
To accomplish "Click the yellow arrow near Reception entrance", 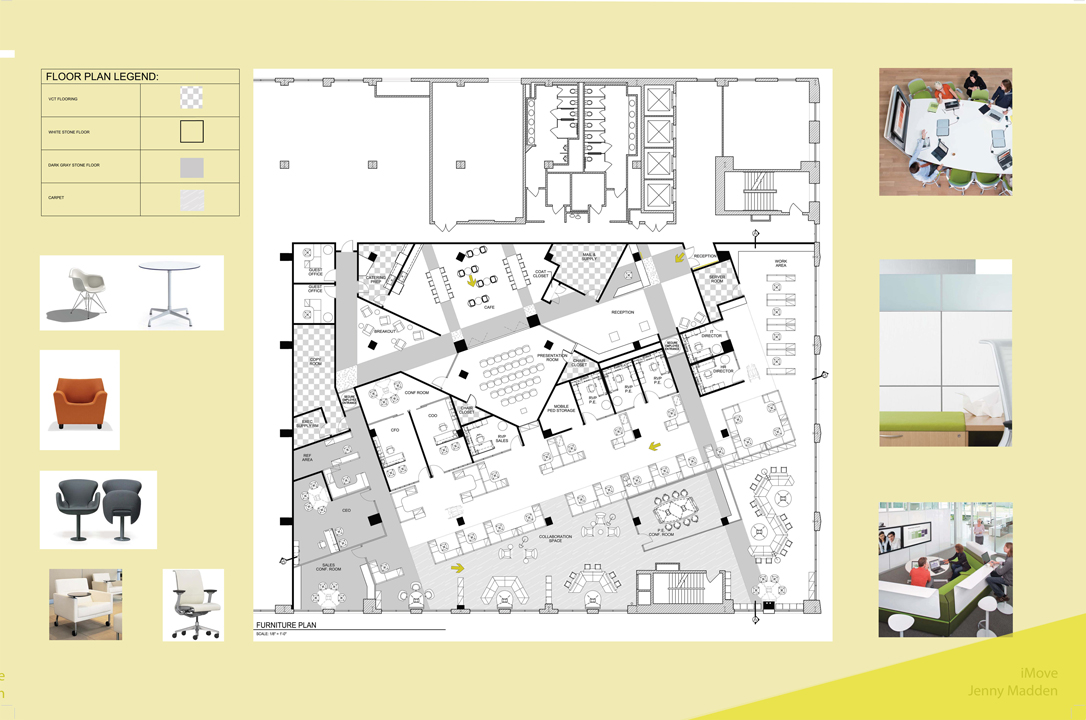I will click(680, 258).
